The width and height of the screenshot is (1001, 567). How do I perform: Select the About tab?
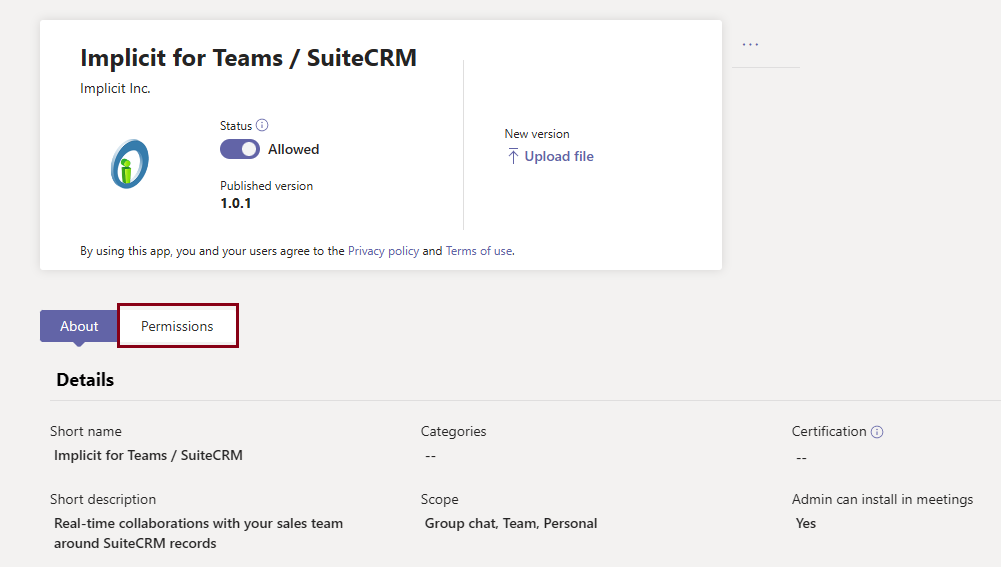(x=79, y=326)
